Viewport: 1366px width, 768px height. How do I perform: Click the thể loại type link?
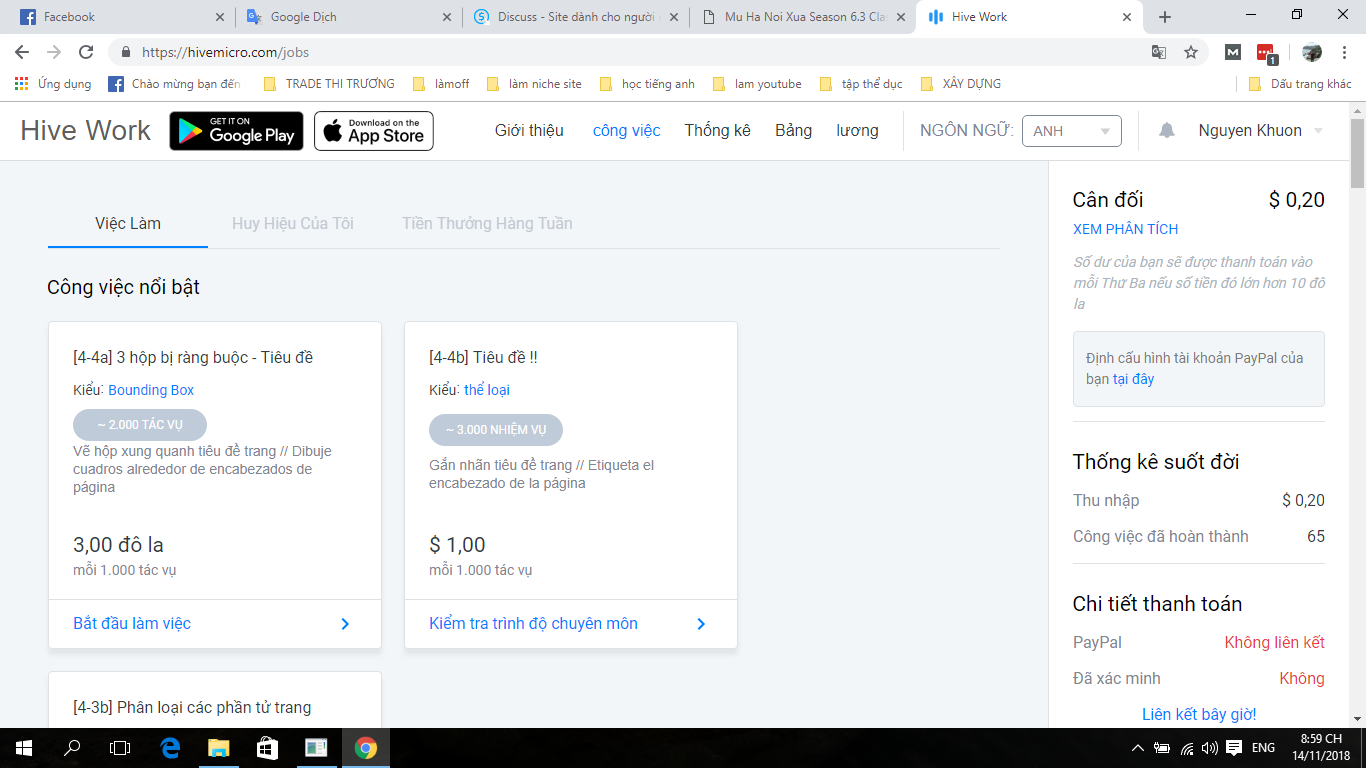[487, 390]
